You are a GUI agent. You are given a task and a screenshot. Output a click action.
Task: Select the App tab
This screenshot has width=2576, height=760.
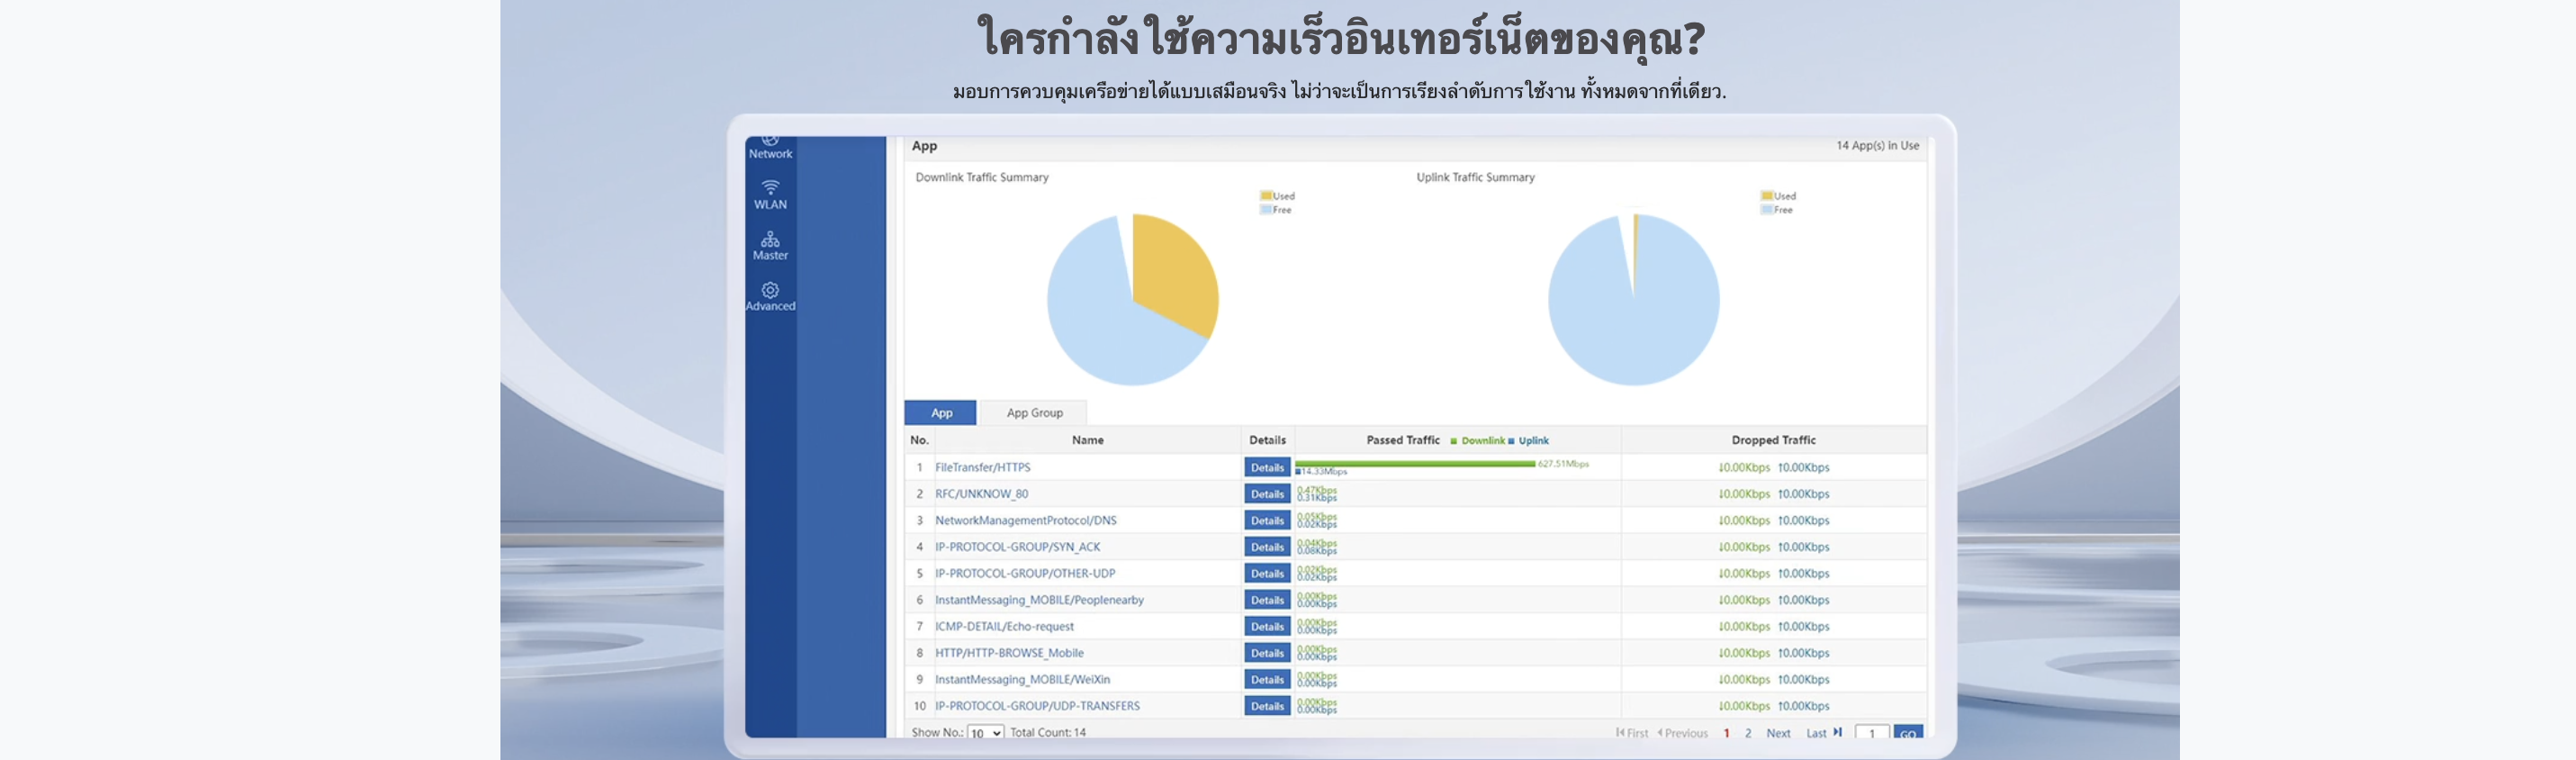click(x=941, y=413)
